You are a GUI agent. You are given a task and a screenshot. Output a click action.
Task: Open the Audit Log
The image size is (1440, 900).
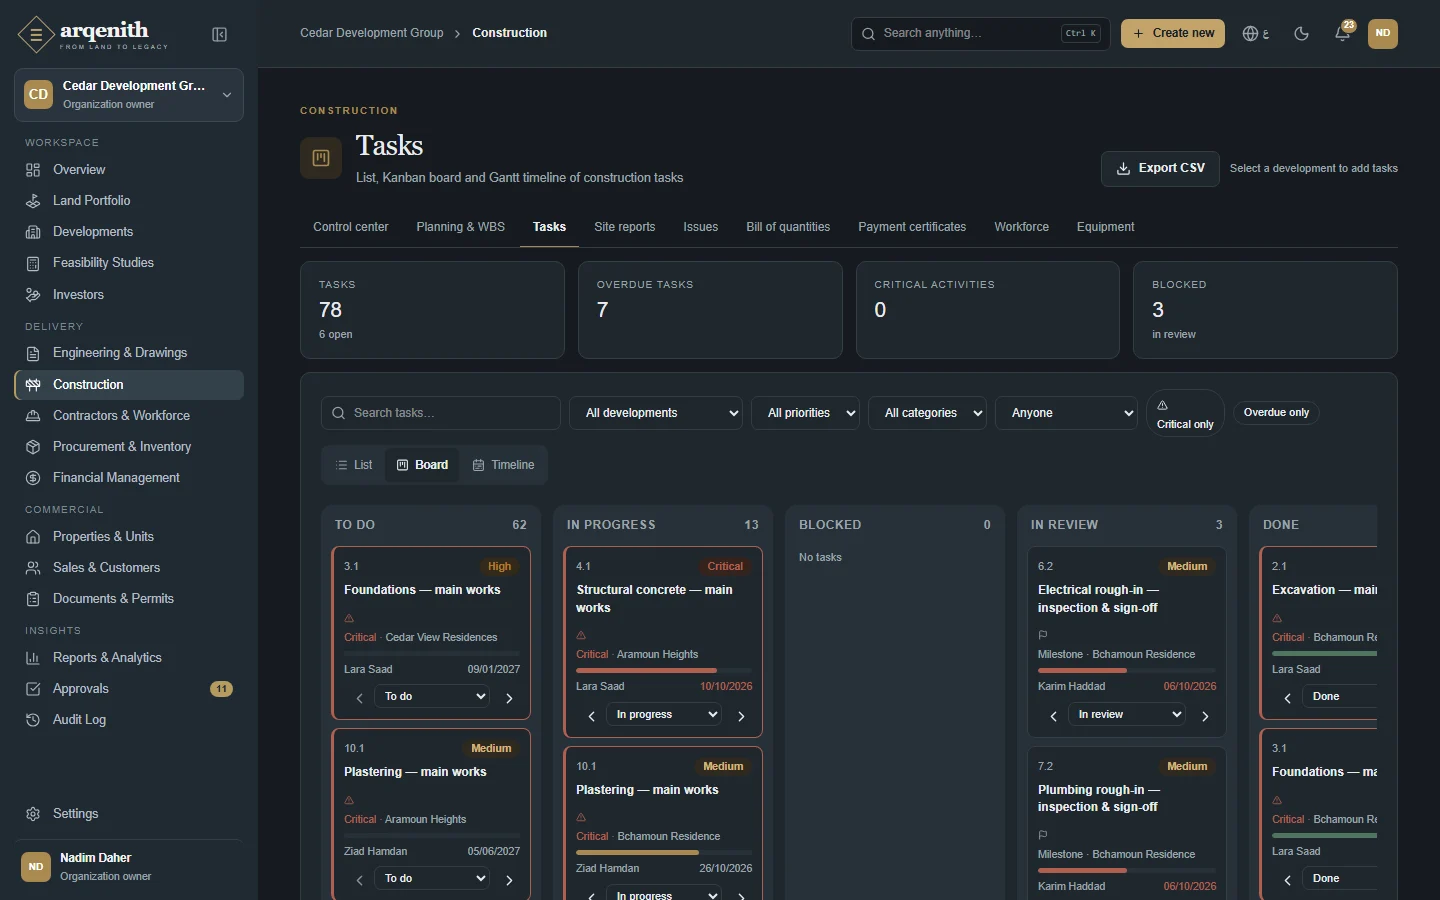point(129,720)
